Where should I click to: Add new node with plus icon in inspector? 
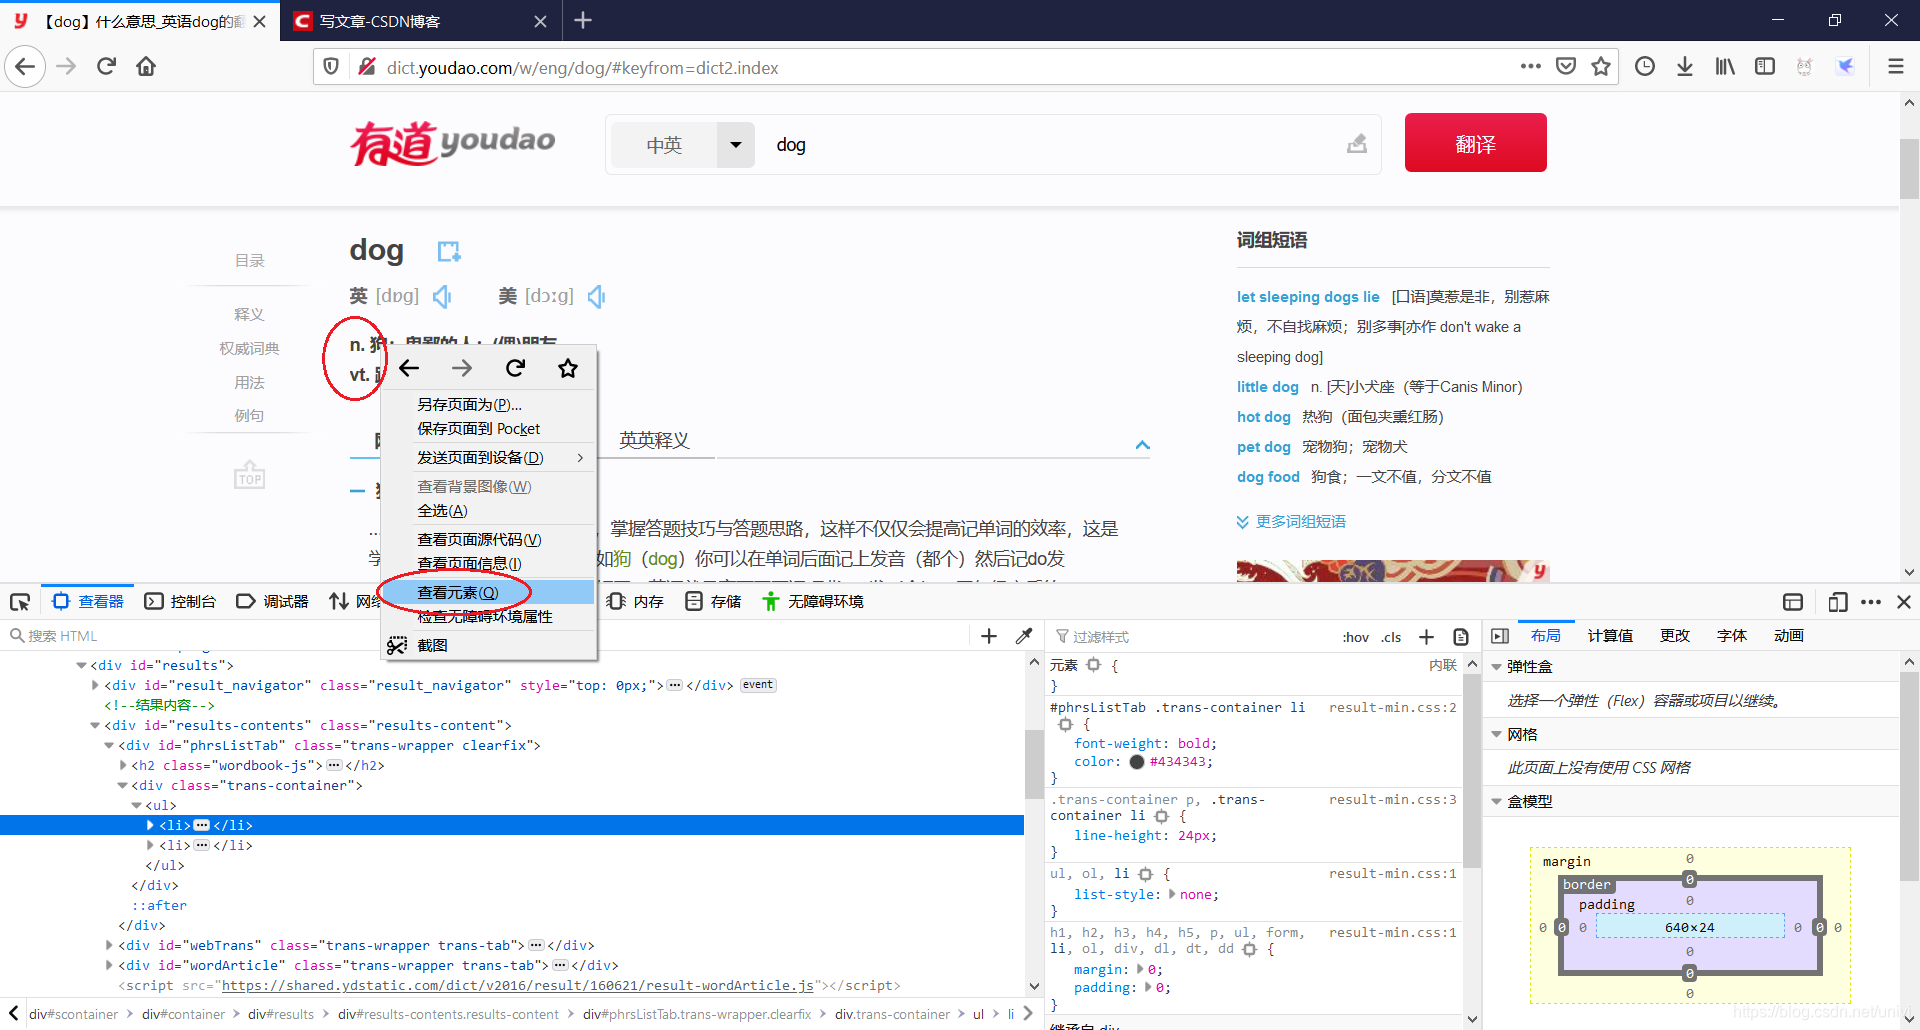(989, 636)
